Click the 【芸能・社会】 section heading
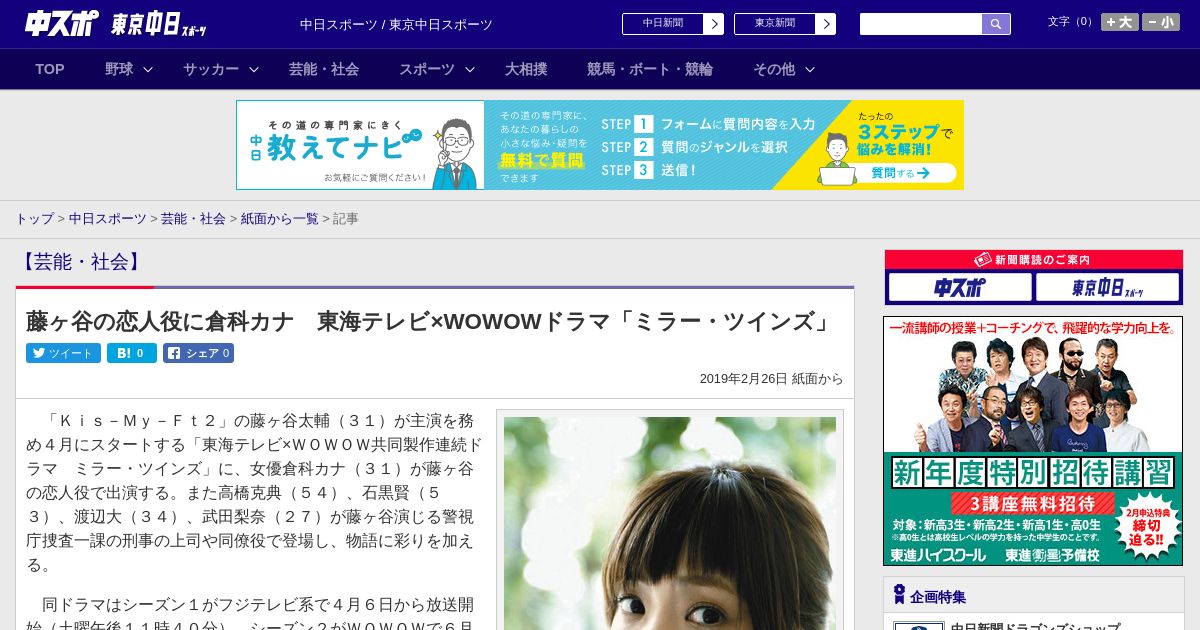1200x630 pixels. click(x=80, y=262)
